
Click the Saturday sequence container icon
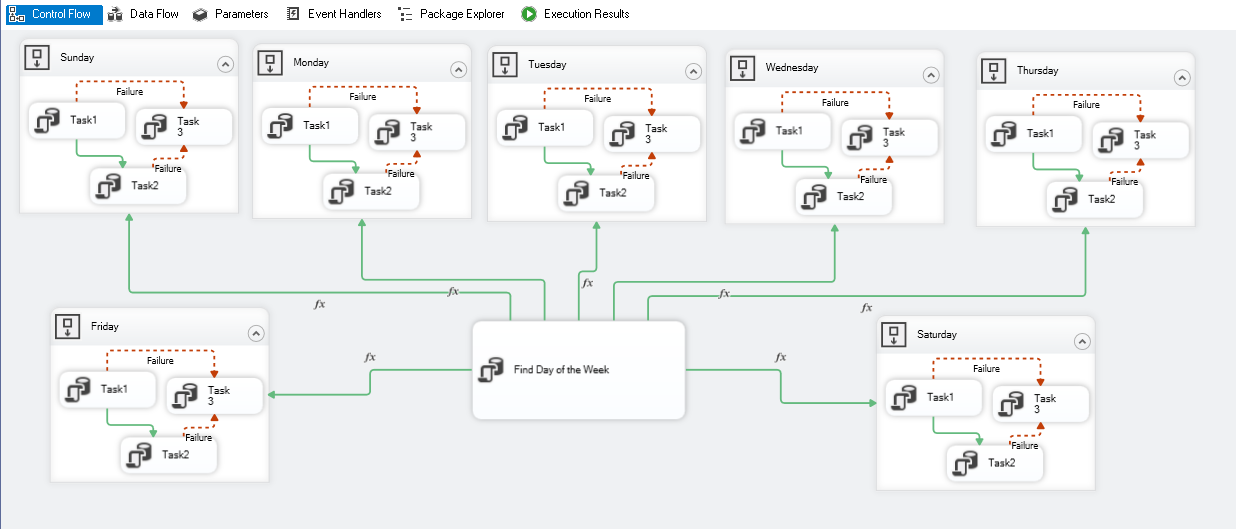pos(894,334)
